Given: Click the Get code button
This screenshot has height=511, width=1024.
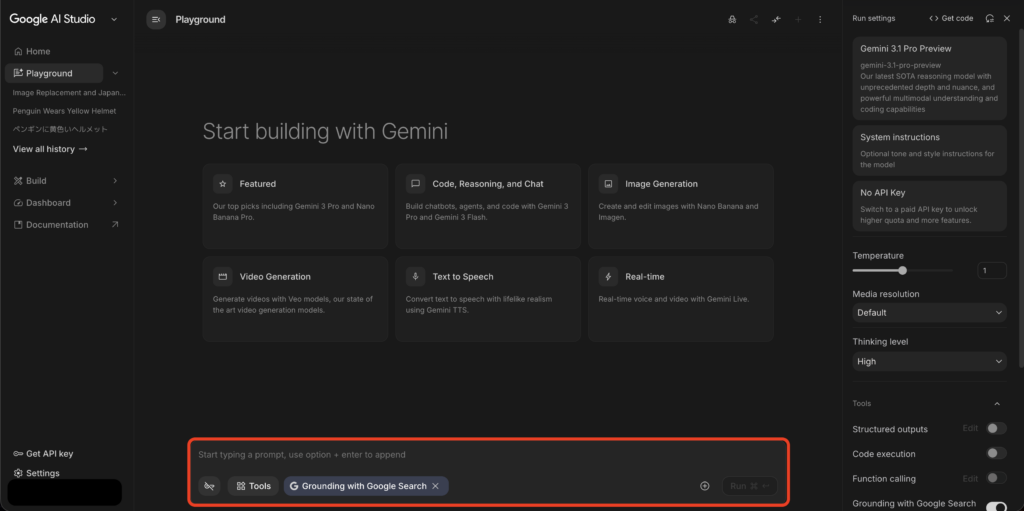Looking at the screenshot, I should [x=951, y=18].
